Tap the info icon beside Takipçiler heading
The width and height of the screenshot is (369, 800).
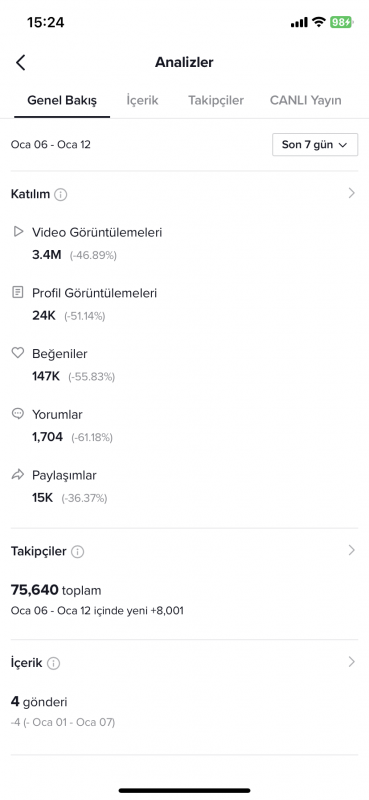point(78,552)
